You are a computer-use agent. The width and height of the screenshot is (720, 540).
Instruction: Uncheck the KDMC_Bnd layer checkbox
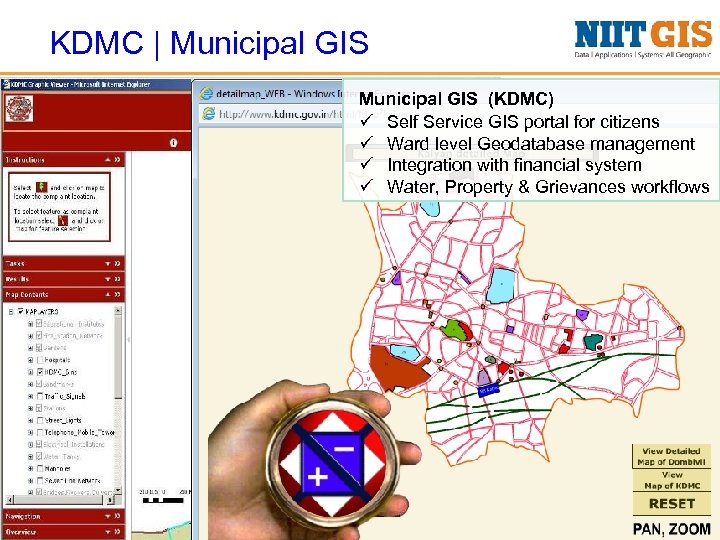point(40,372)
